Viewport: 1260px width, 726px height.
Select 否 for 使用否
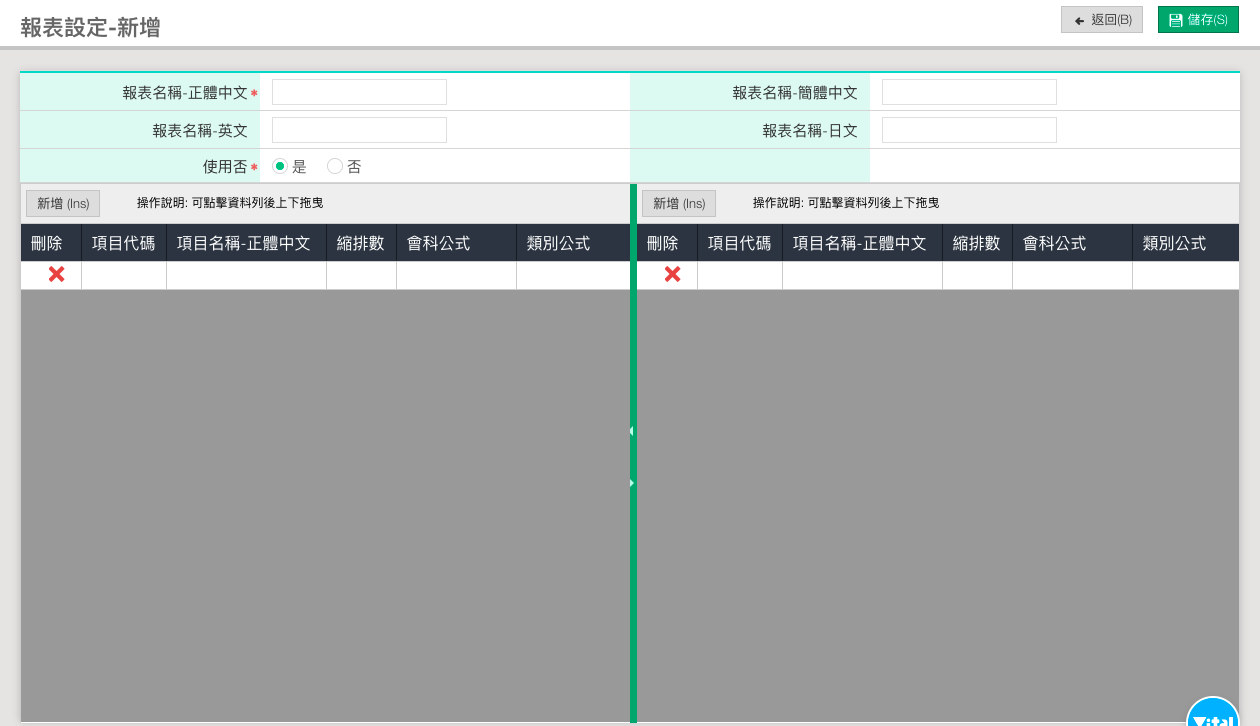pos(335,166)
